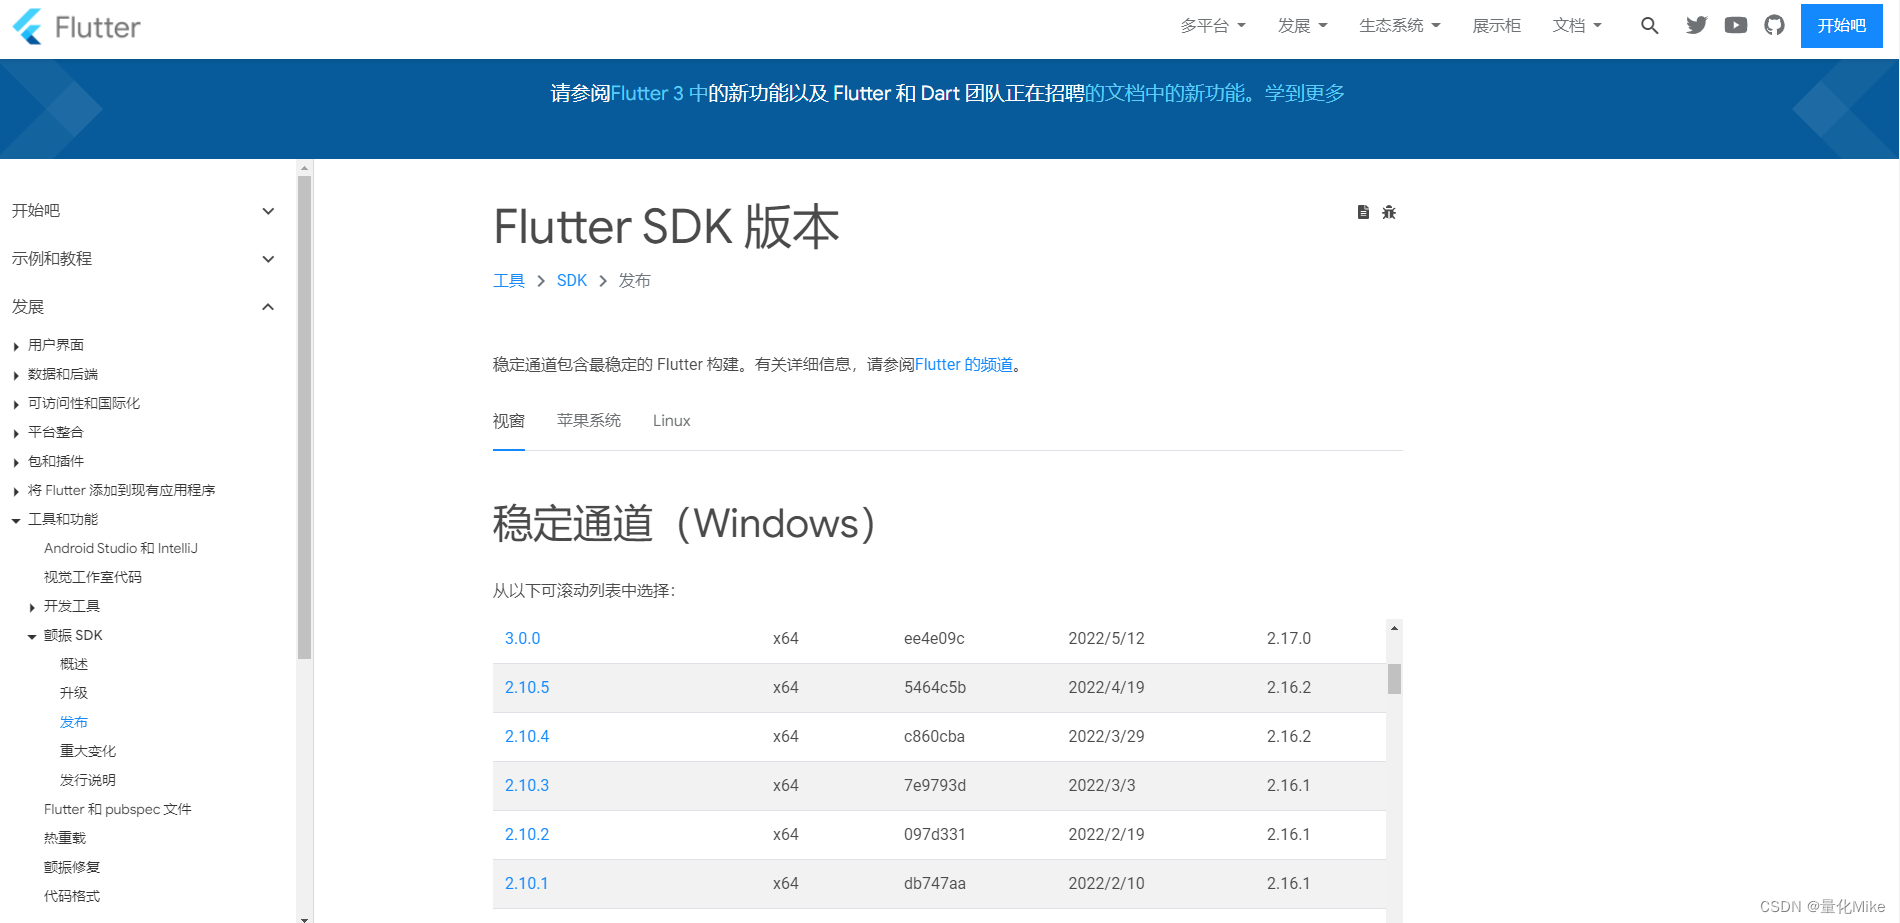Image resolution: width=1900 pixels, height=923 pixels.
Task: Open 视觉工作室代码 sidebar link
Action: (x=93, y=577)
